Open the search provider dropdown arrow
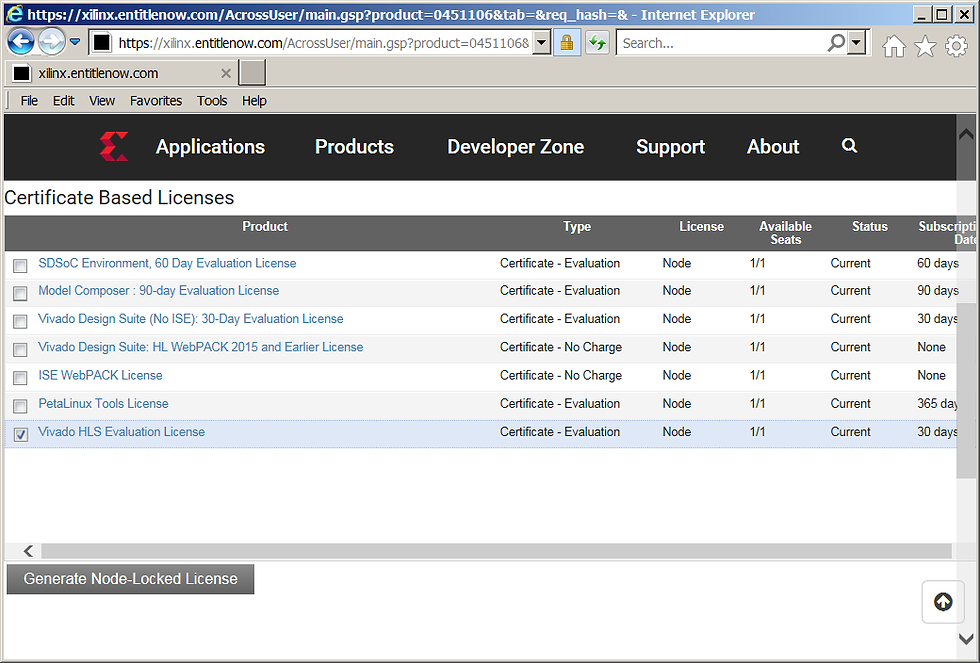980x663 pixels. click(857, 42)
